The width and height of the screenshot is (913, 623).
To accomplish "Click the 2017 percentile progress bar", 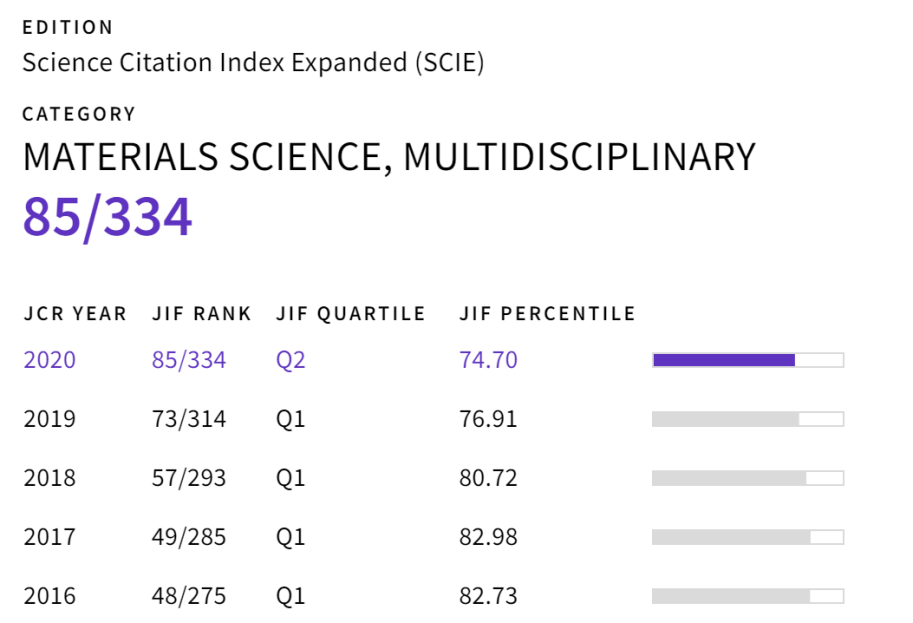I will pos(747,538).
